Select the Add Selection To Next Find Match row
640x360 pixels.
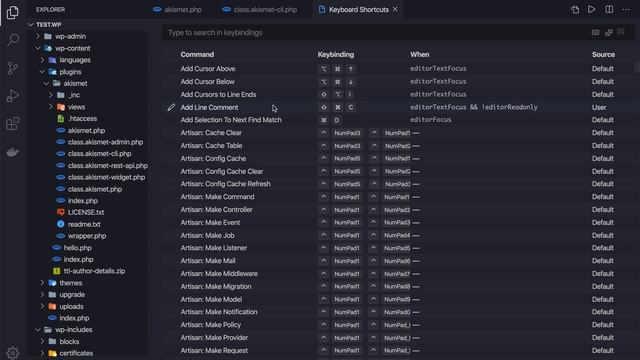398,120
